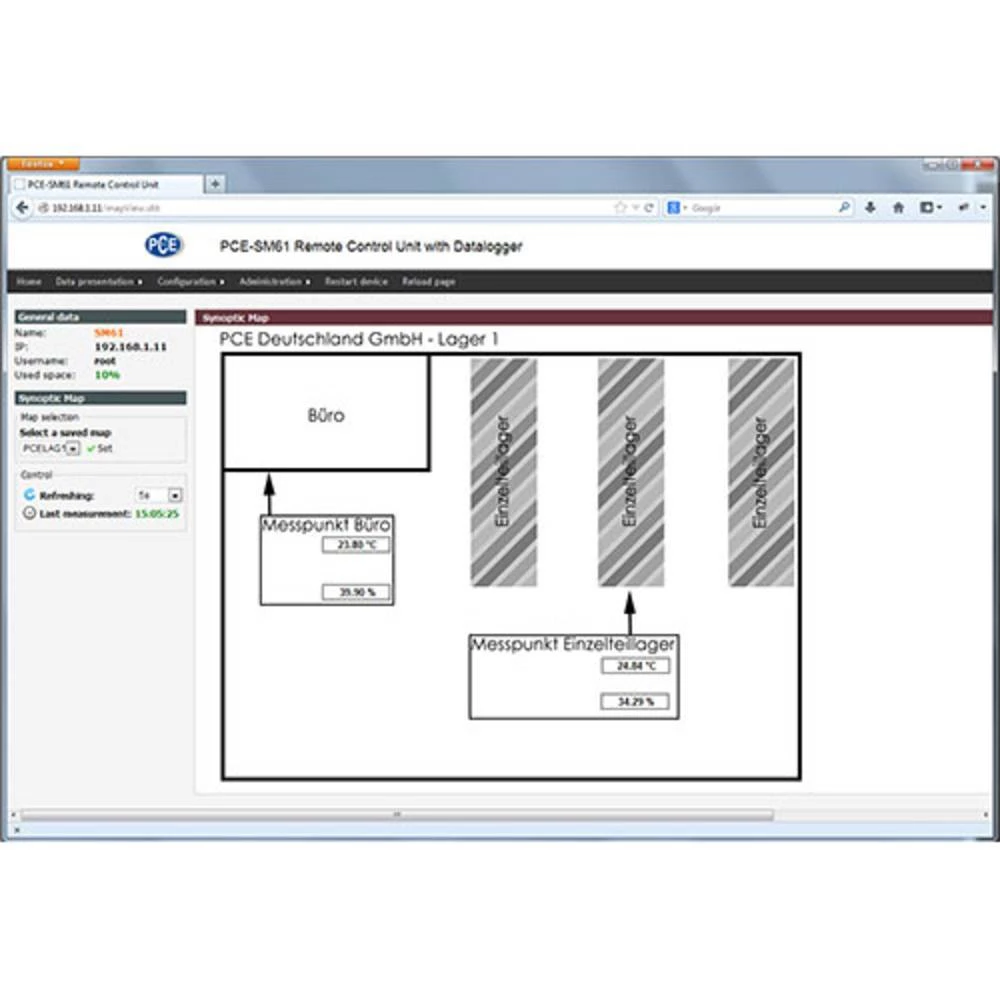Open the Administration menu
This screenshot has height=1000, width=1000.
[274, 282]
